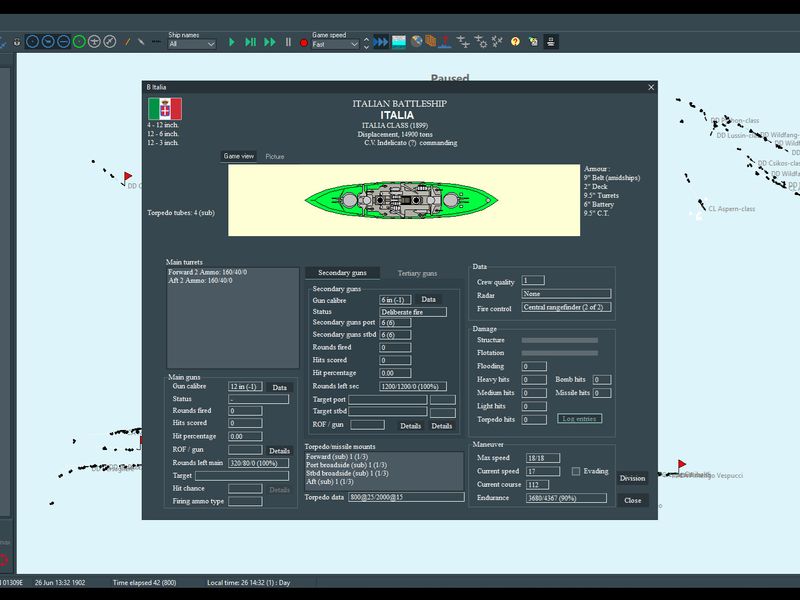Select the orange line drawing tool
800x600 pixels.
127,42
